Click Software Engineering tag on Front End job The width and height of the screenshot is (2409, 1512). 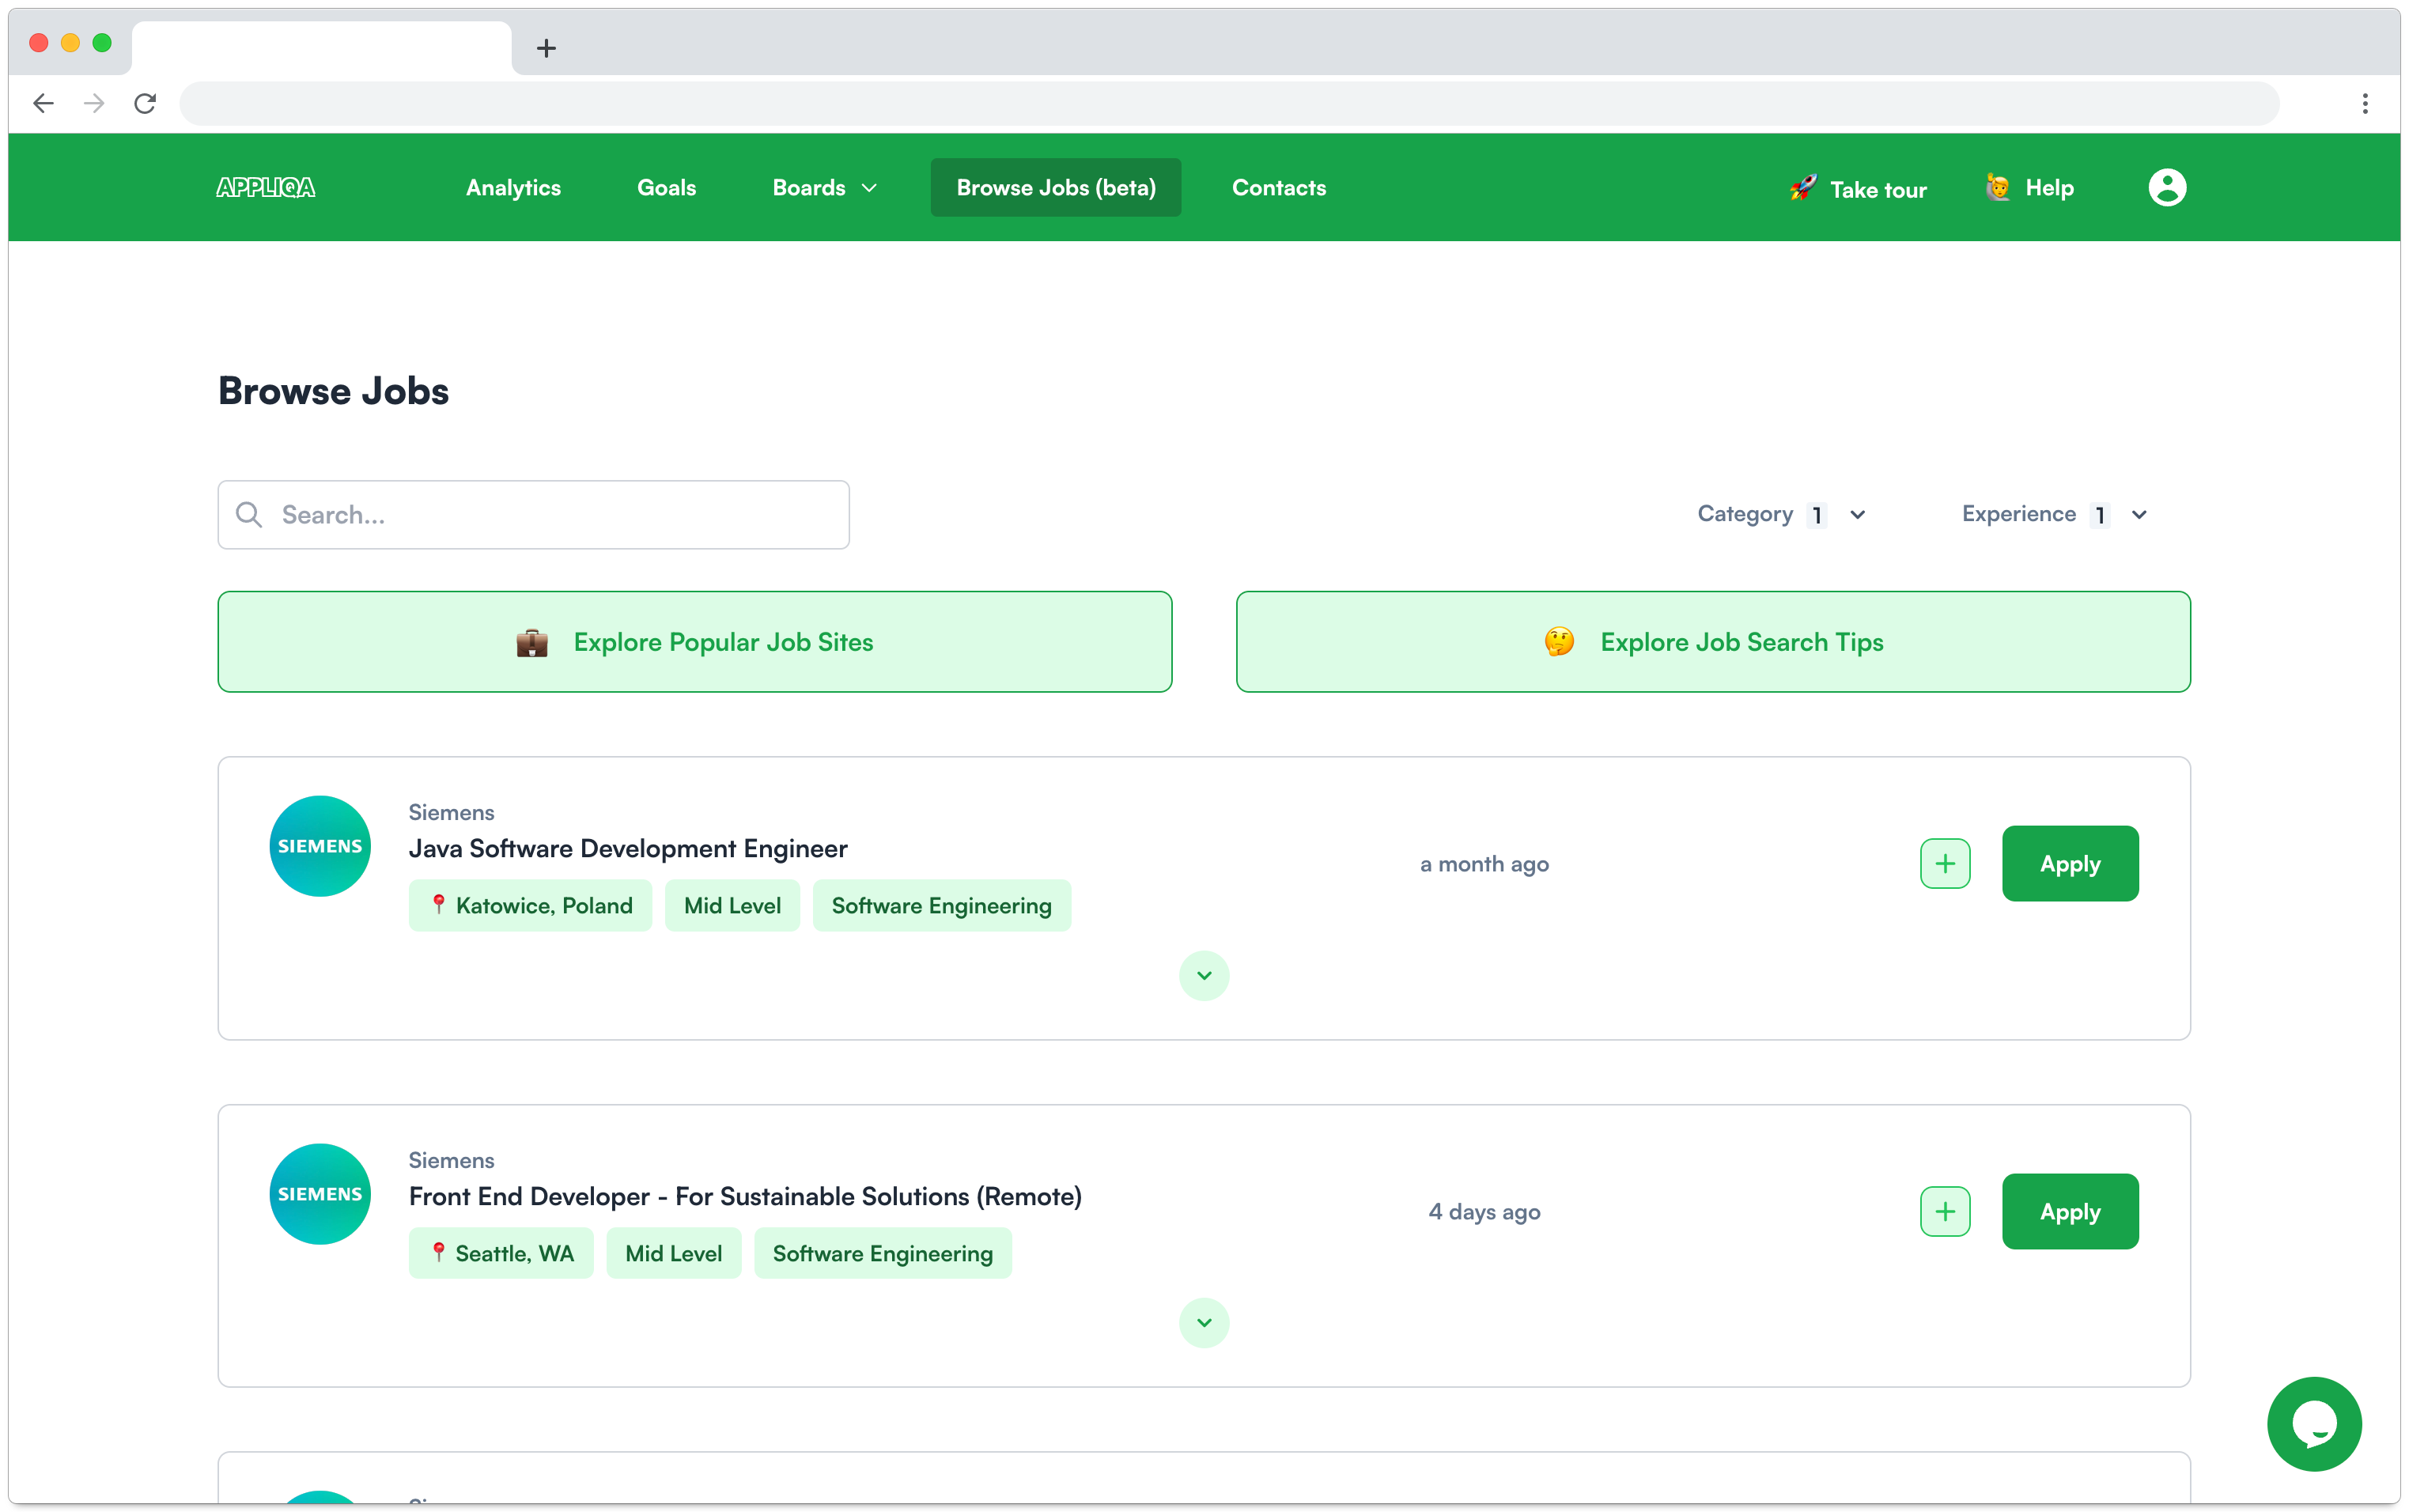(x=882, y=1254)
